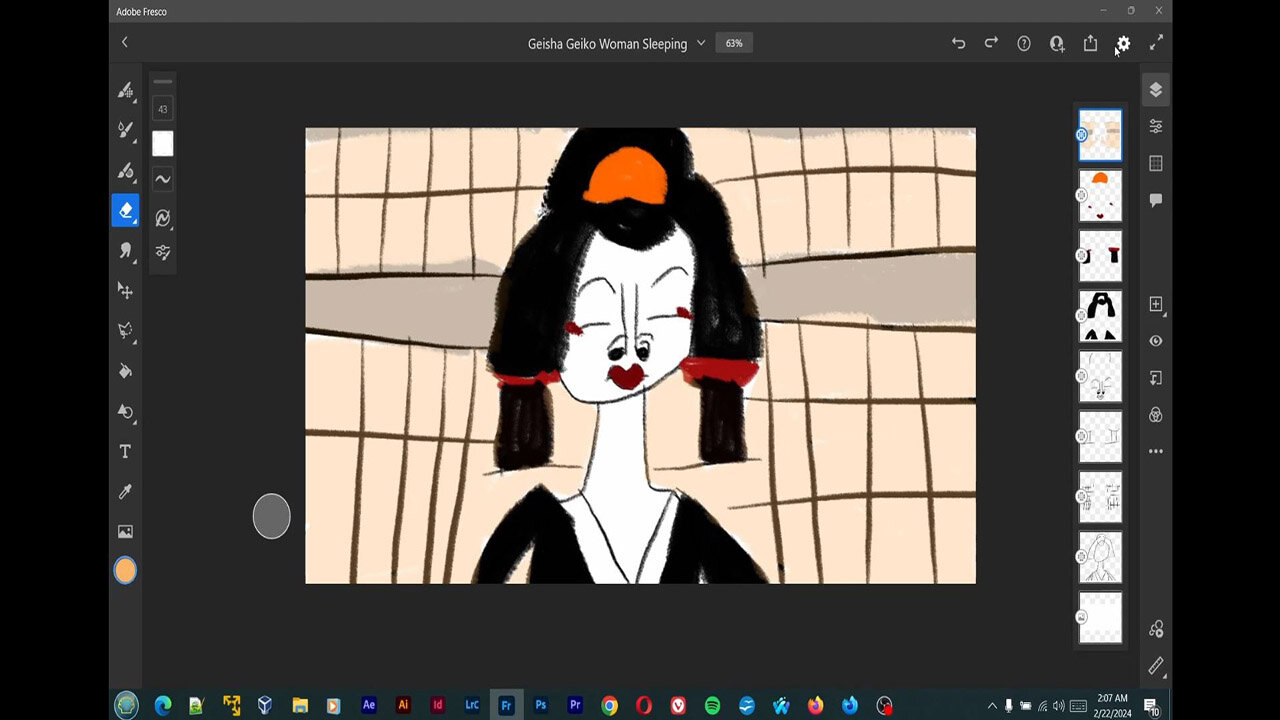Image resolution: width=1280 pixels, height=720 pixels.
Task: Click the Geisha Geiko Woman Sleeping title
Action: pyautogui.click(x=607, y=43)
